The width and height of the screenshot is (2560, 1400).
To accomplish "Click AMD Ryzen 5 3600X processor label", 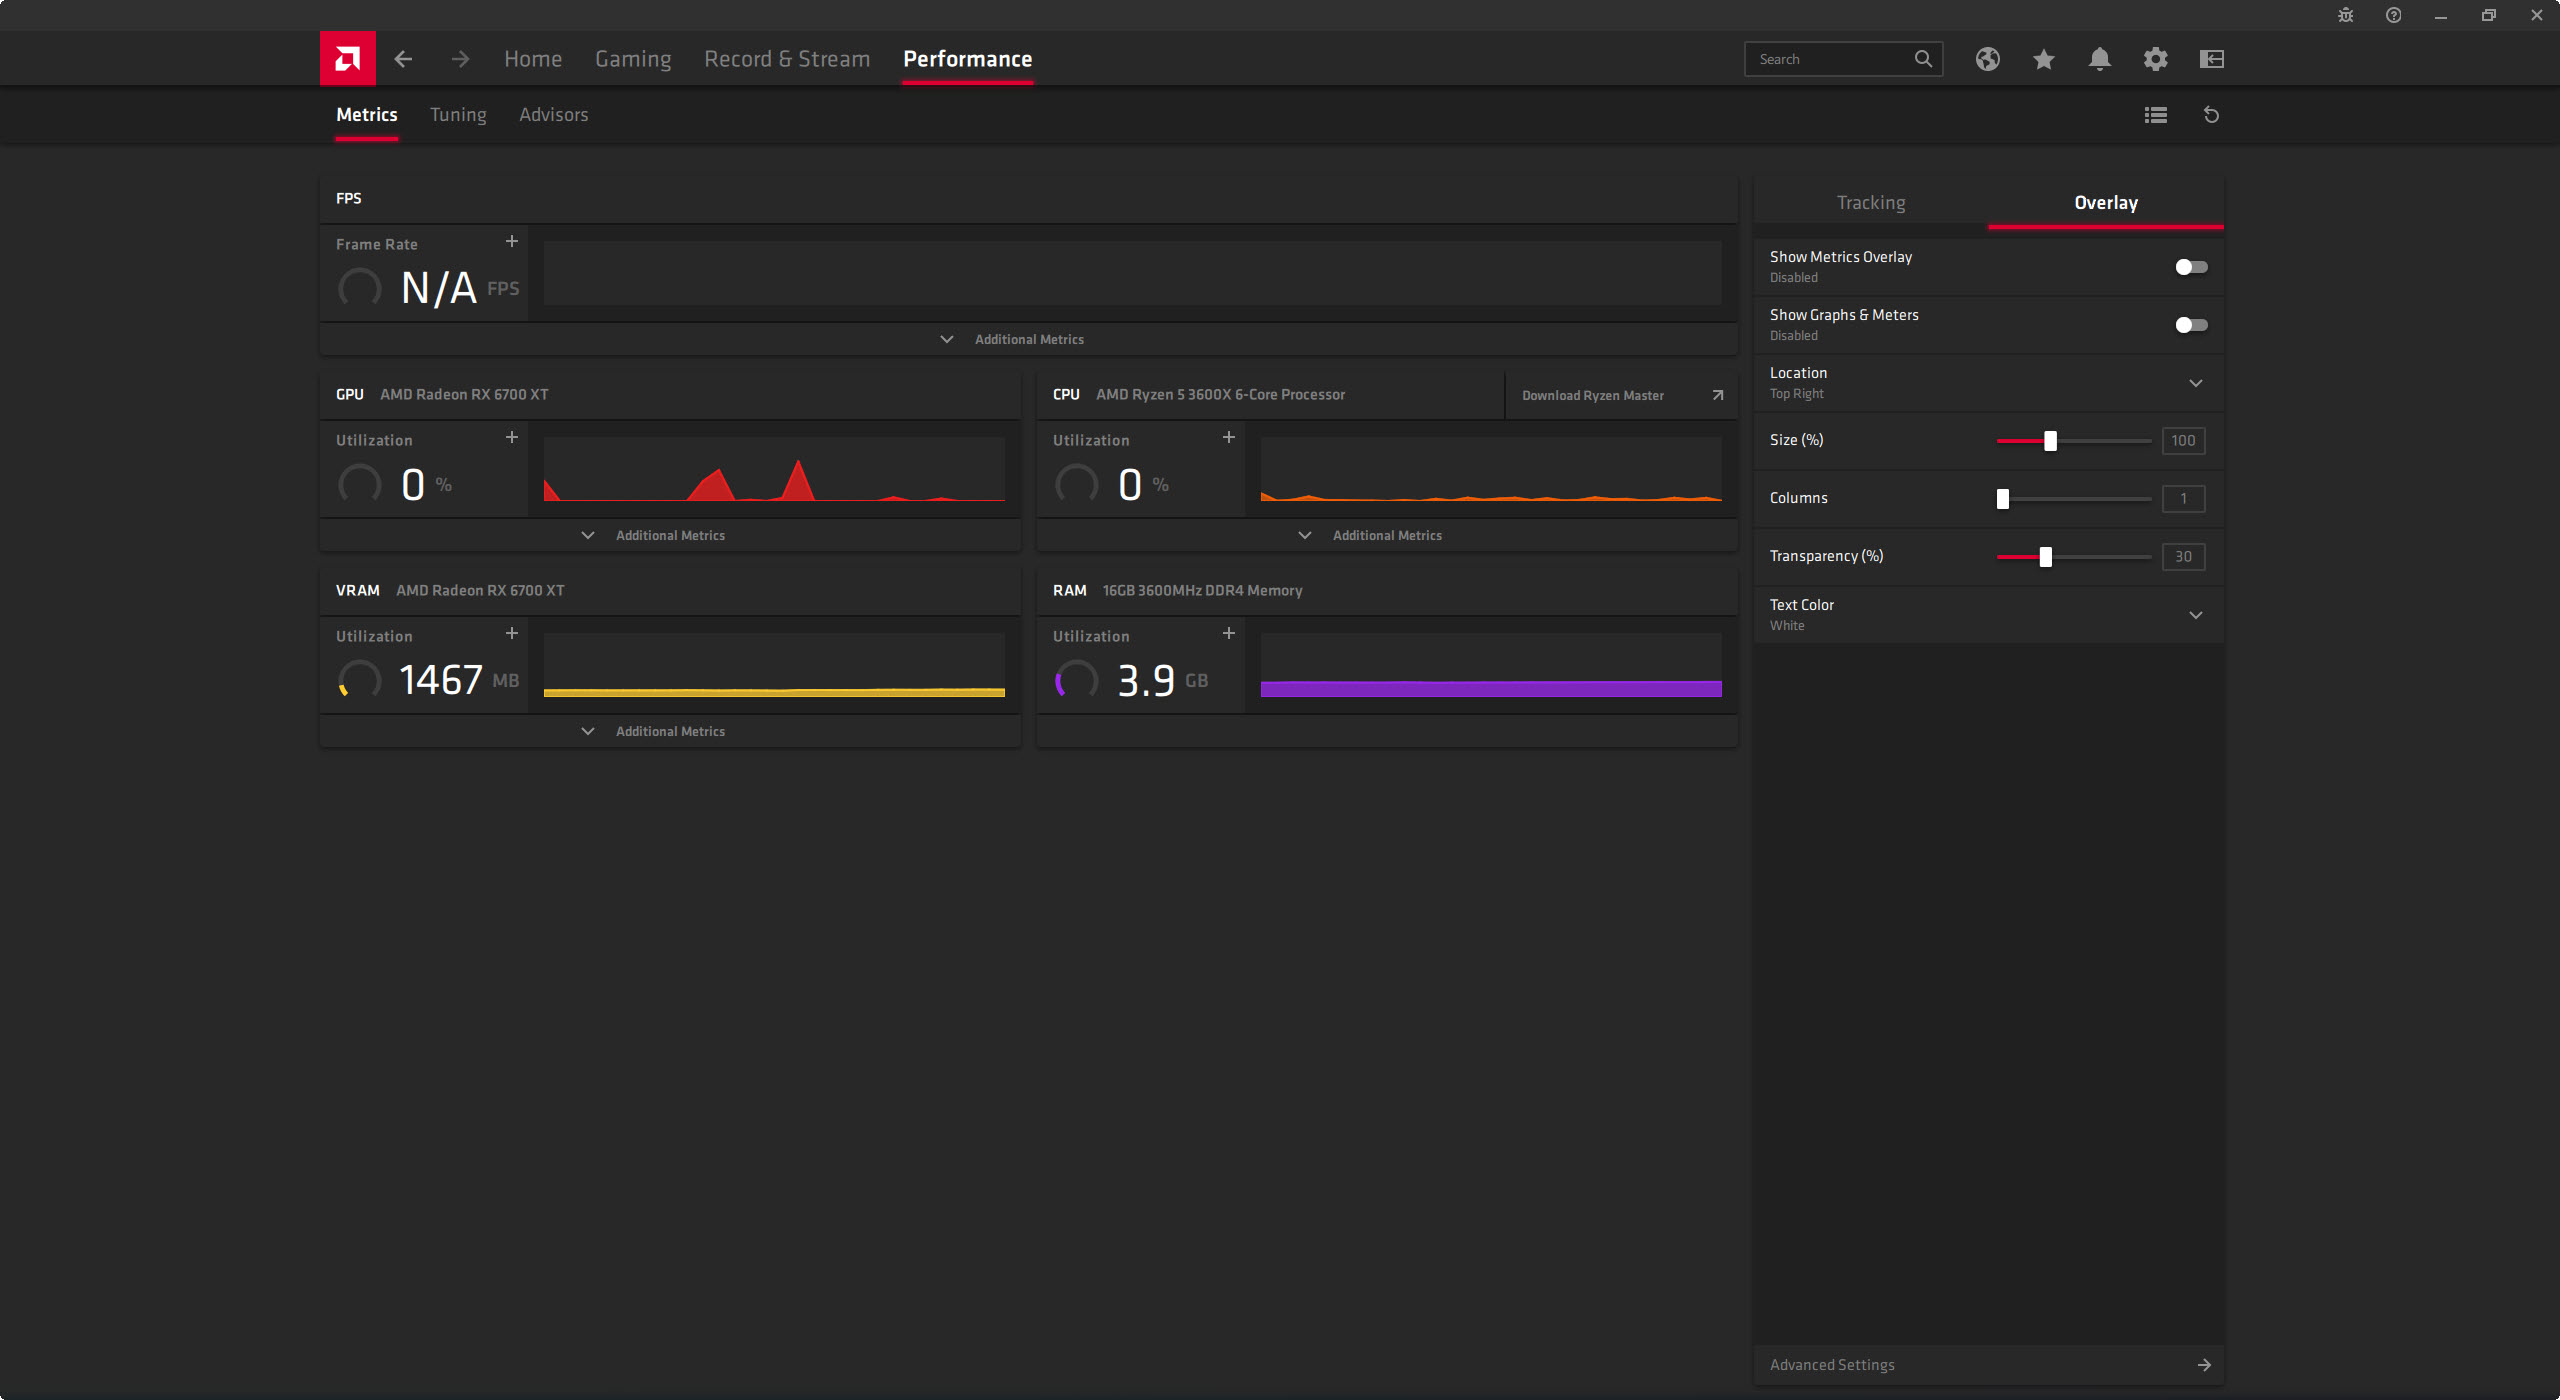I will point(1220,395).
